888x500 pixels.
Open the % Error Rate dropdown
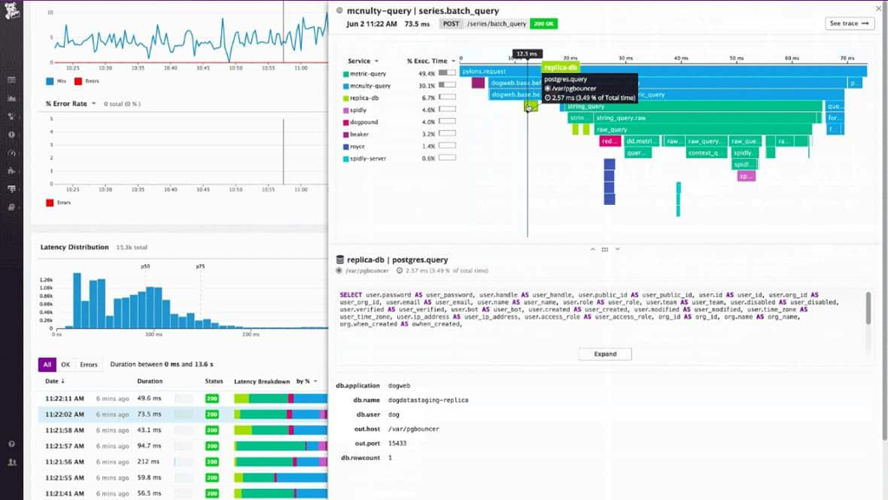click(71, 103)
